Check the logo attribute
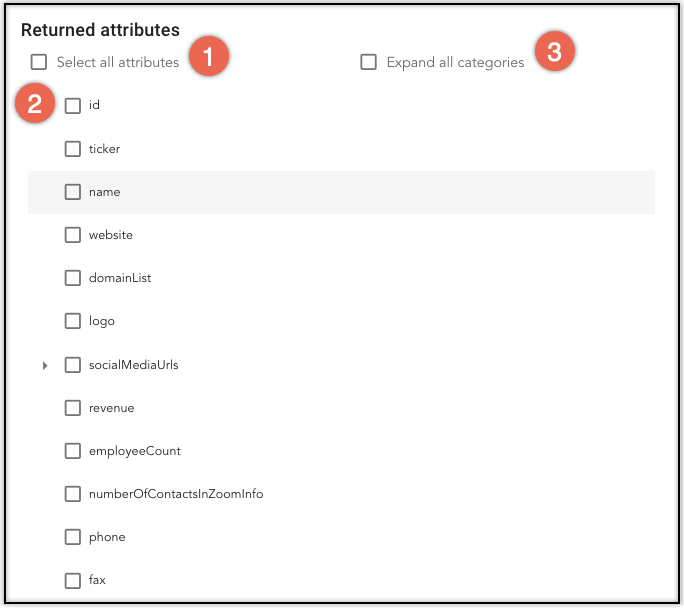684x608 pixels. point(73,321)
